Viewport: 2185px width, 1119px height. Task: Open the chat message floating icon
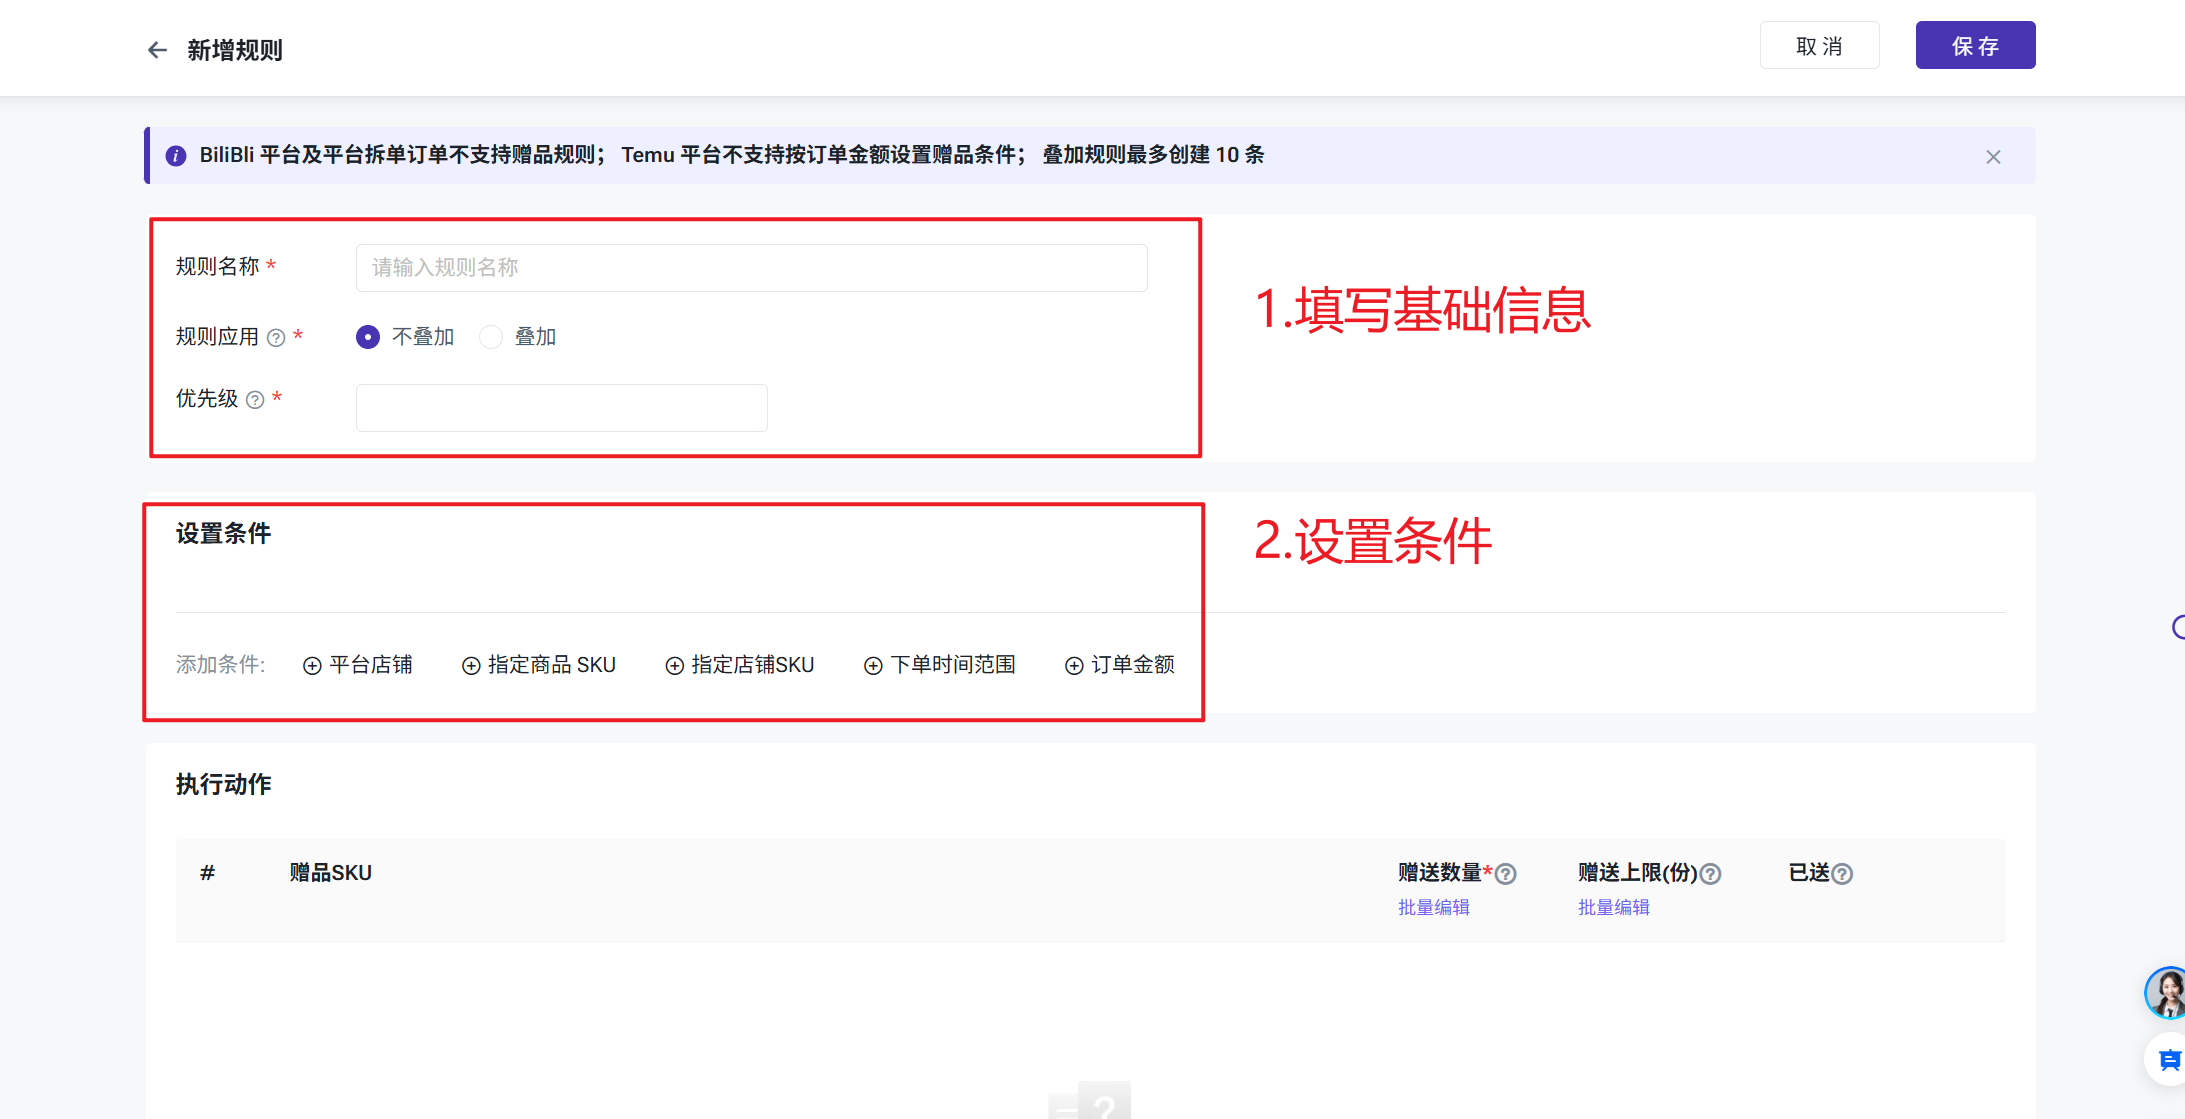click(x=2168, y=1060)
